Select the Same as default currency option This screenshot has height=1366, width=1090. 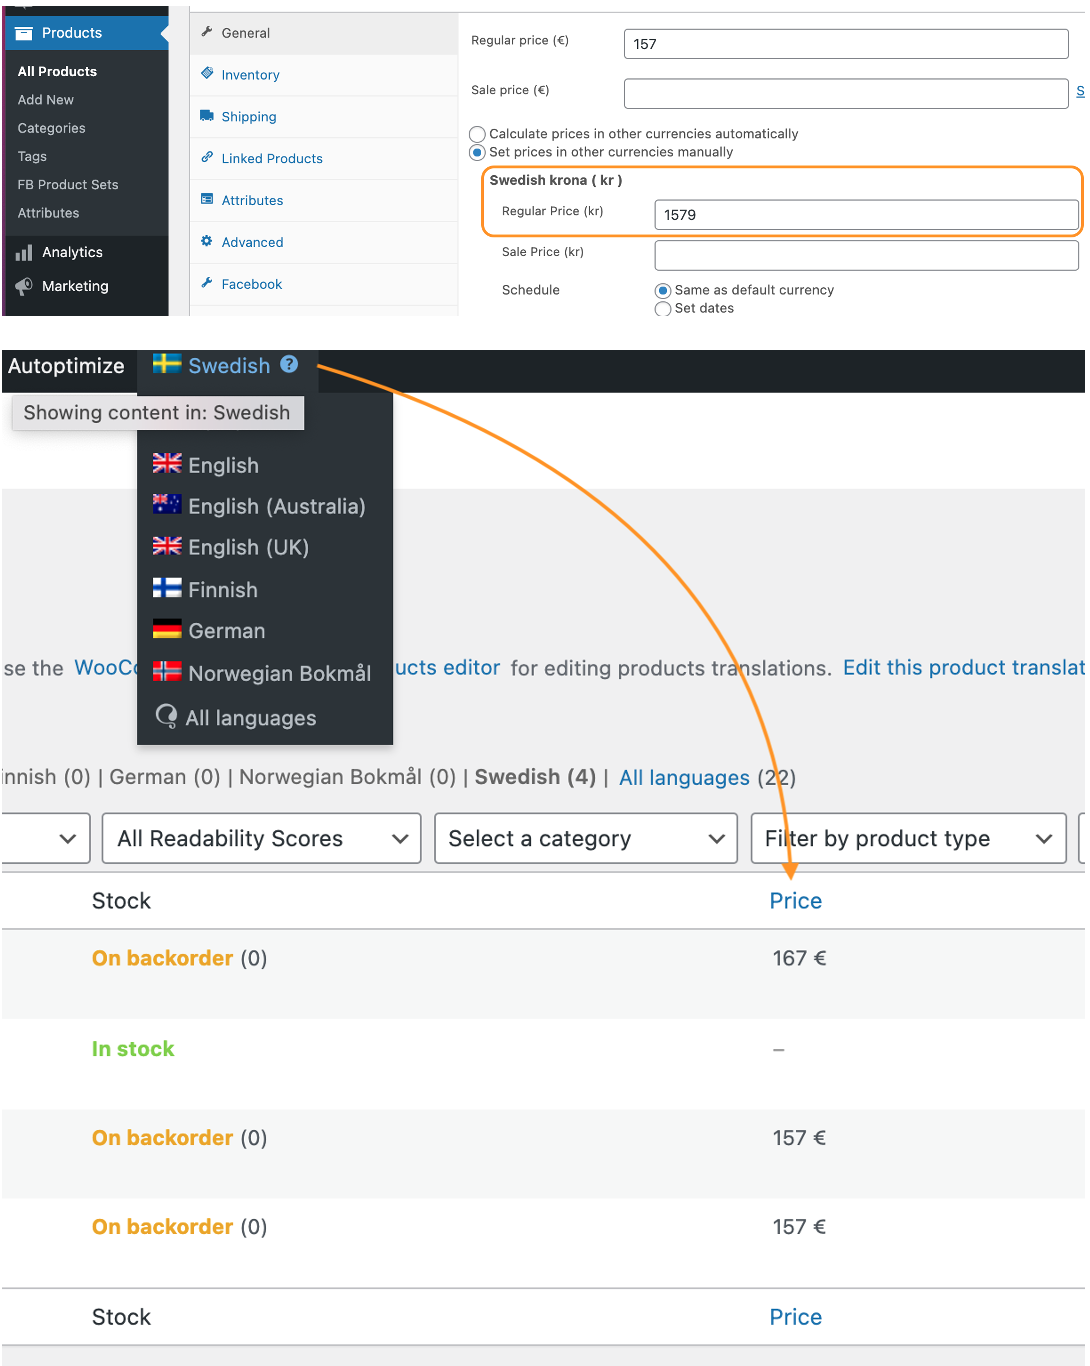(x=662, y=290)
